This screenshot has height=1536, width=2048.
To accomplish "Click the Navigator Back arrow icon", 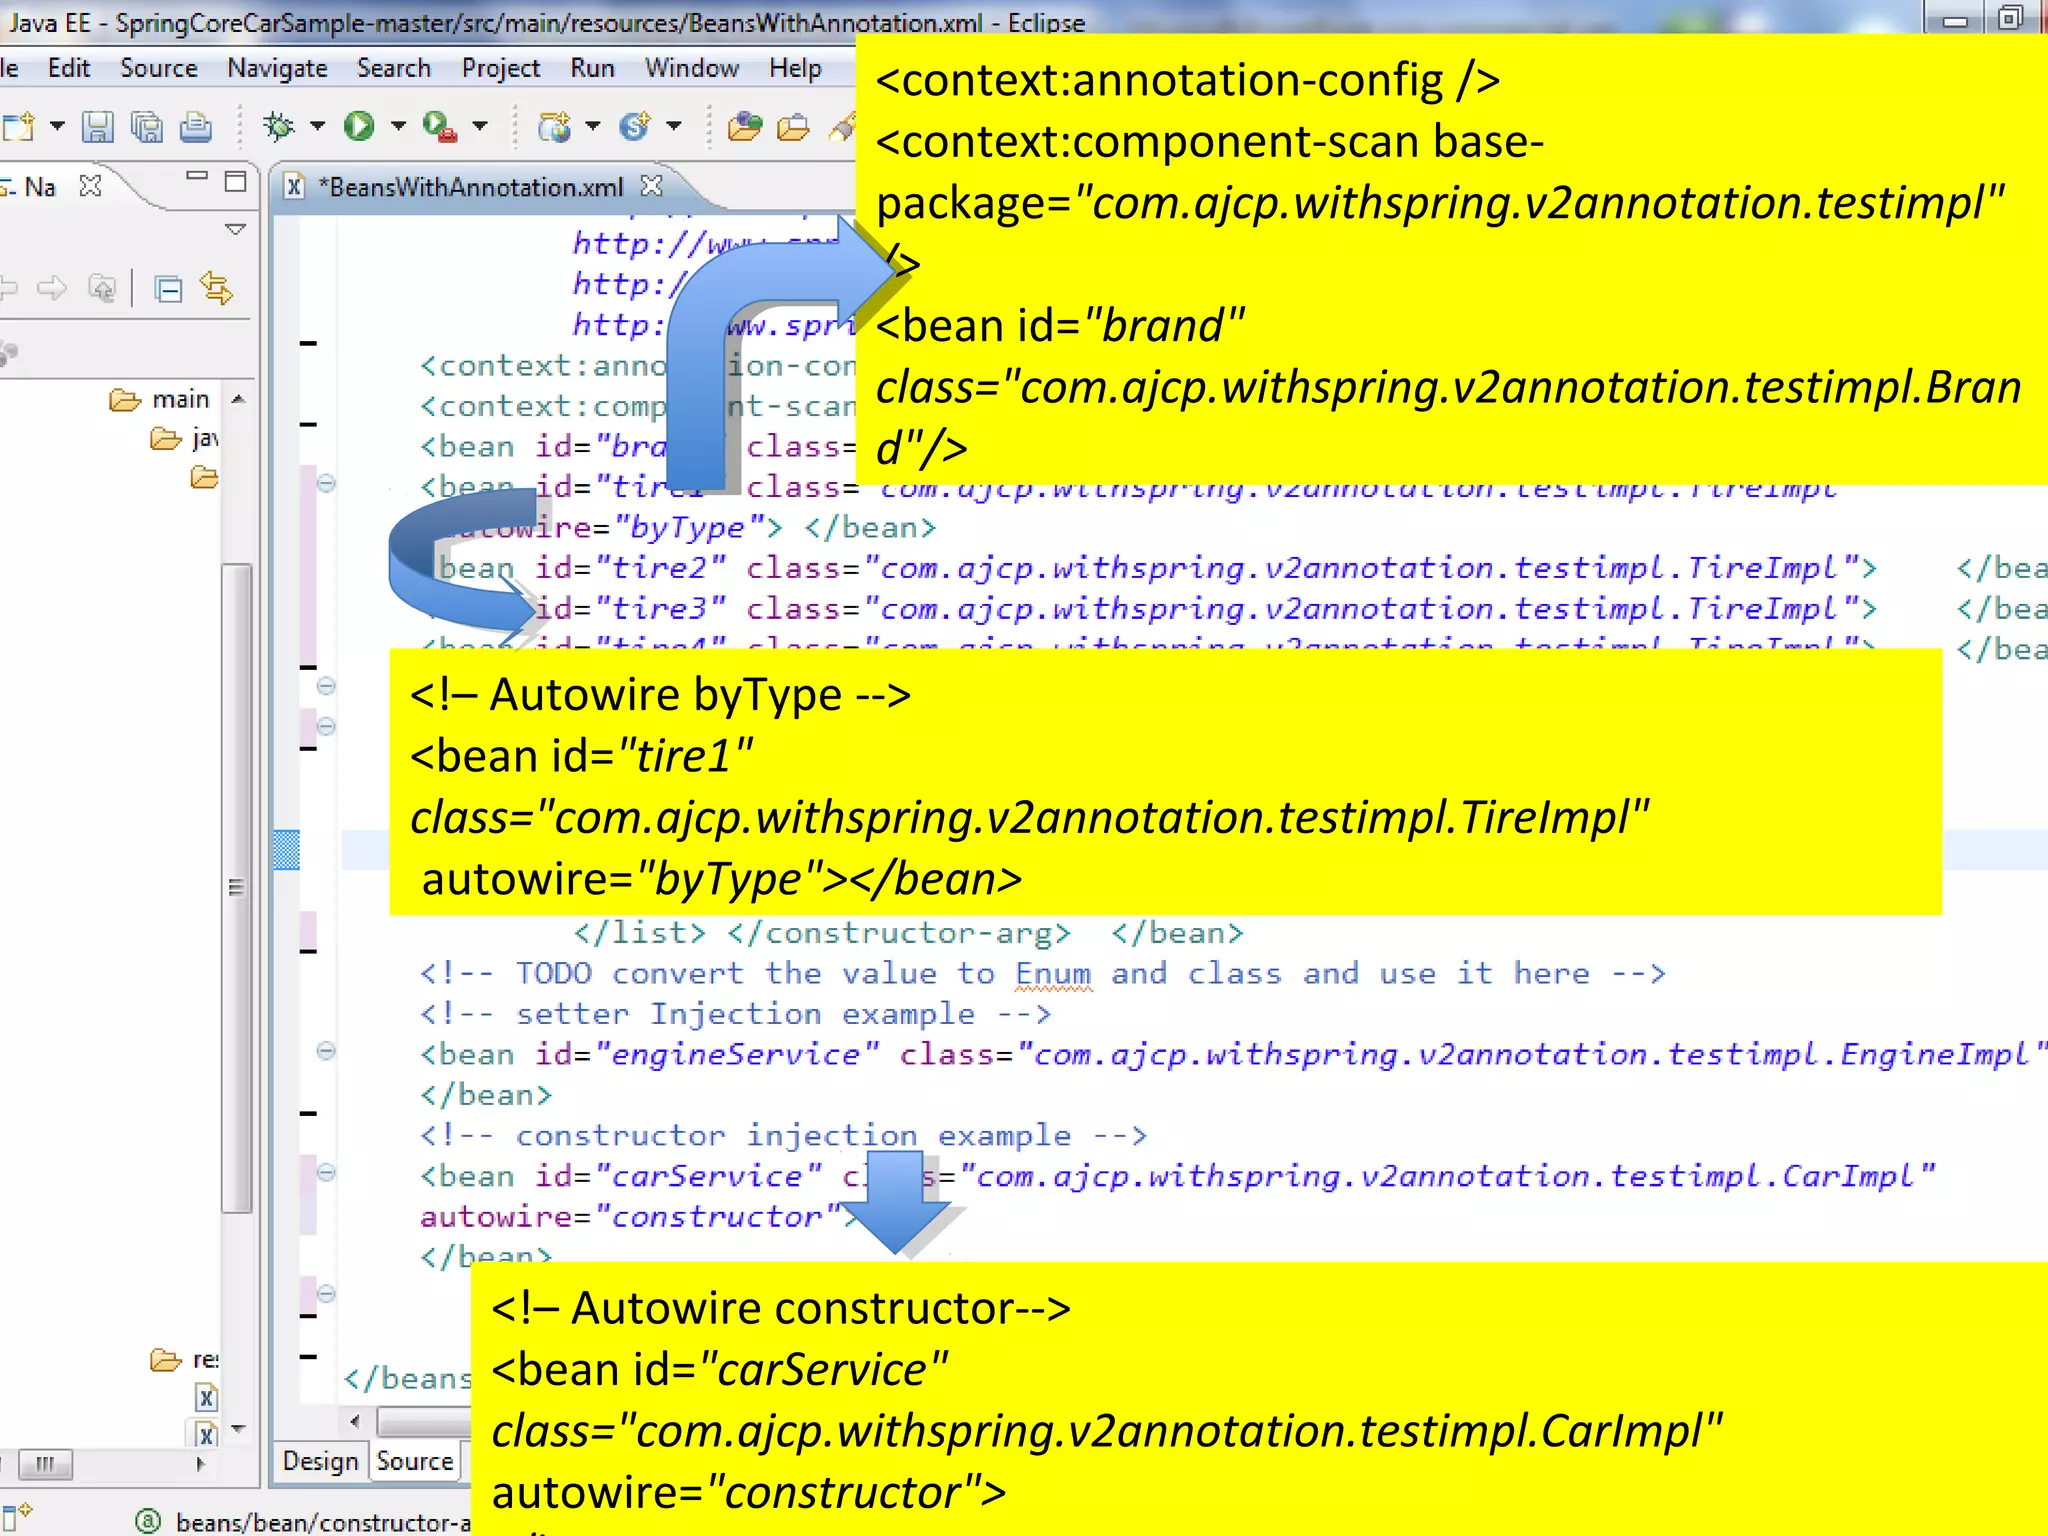I will coord(9,289).
